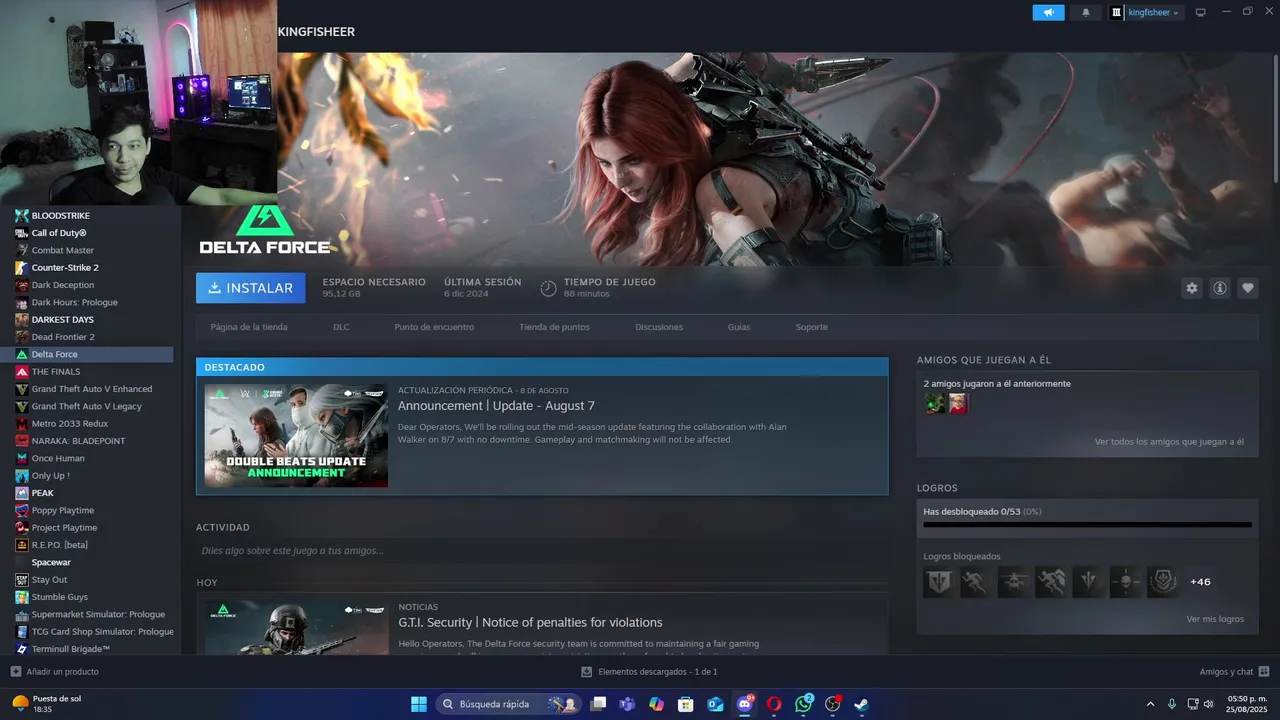Click the plus icon beside Añadir un producto

click(15, 672)
